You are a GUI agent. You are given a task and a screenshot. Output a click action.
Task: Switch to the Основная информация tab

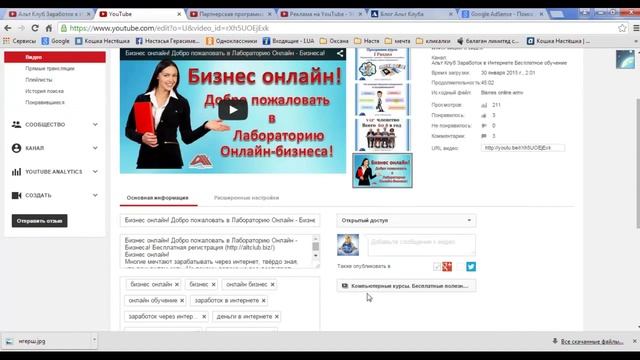158,198
